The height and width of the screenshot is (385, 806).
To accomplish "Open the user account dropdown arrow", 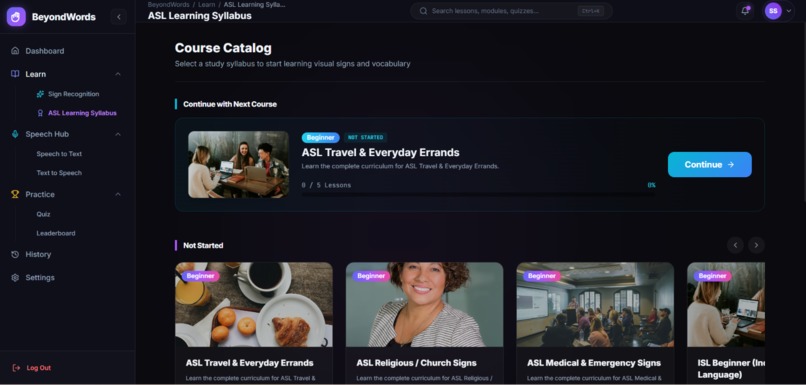I will click(x=789, y=11).
